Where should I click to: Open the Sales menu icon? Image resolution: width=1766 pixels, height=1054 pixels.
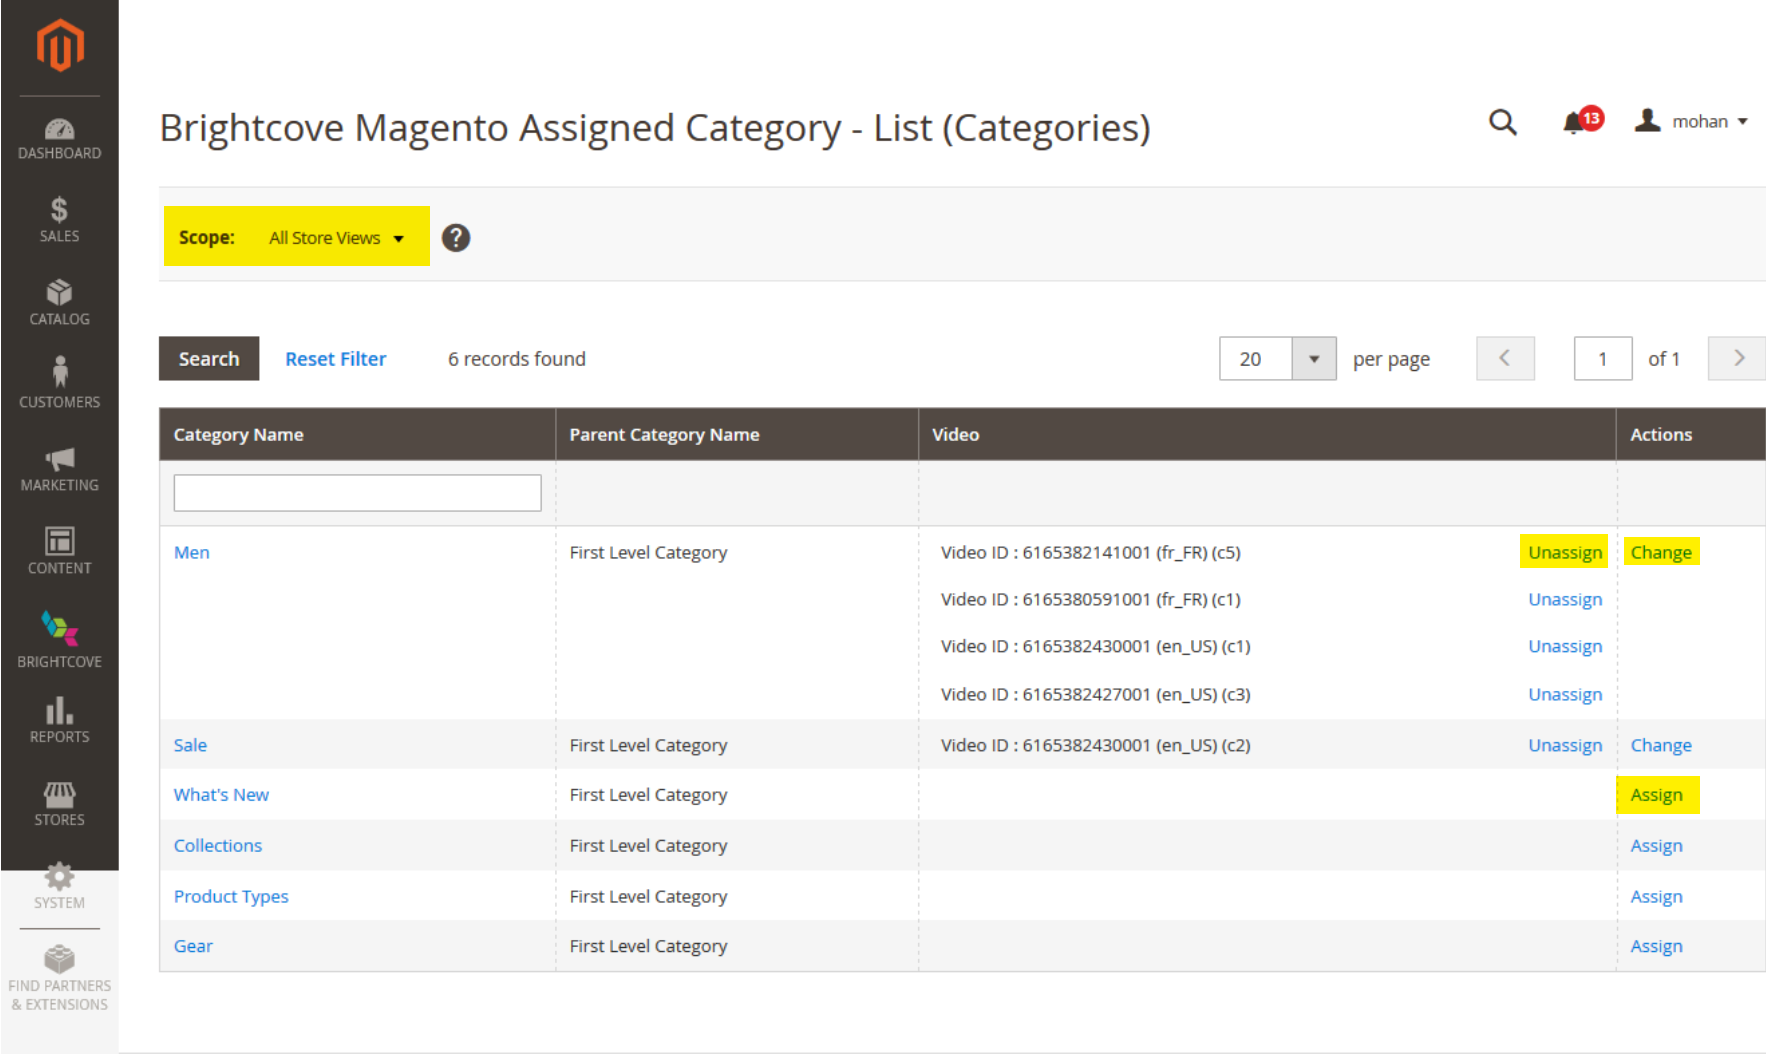click(x=59, y=213)
